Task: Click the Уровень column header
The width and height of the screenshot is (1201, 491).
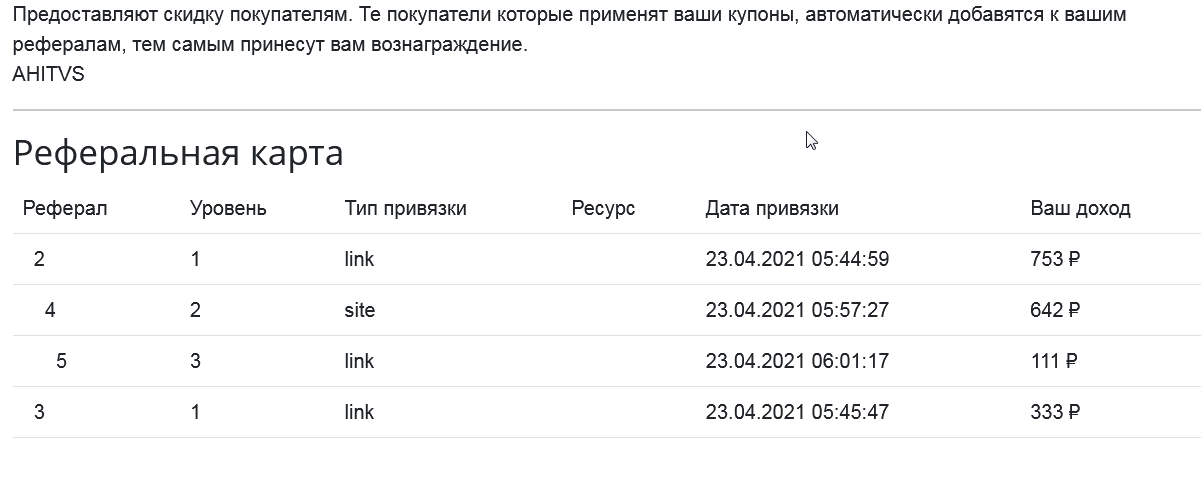Action: coord(228,209)
